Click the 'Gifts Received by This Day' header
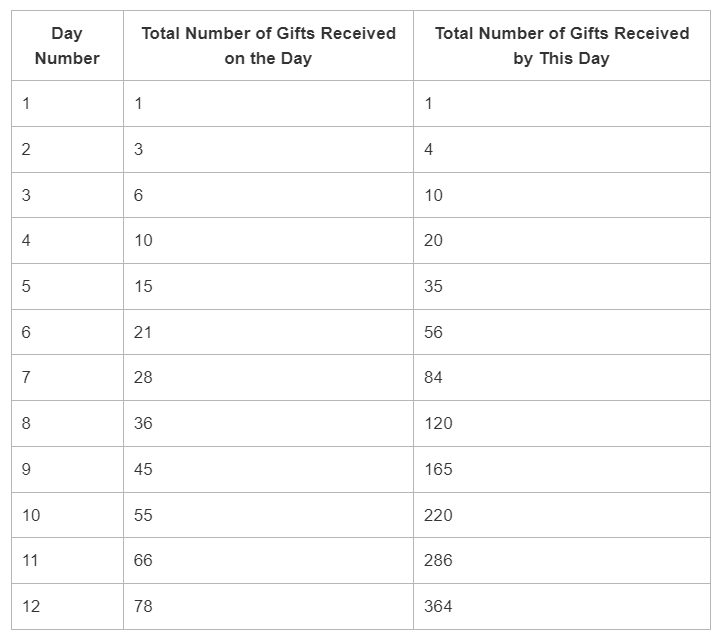Image resolution: width=727 pixels, height=640 pixels. click(562, 45)
